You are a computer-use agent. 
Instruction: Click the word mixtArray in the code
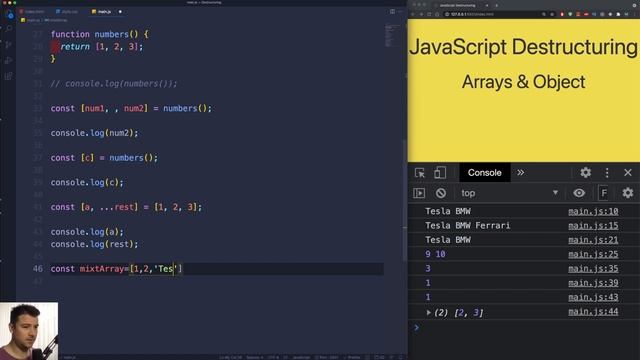[x=102, y=269]
